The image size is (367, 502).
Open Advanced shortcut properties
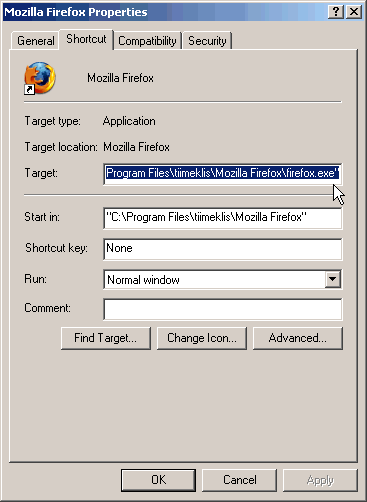pyautogui.click(x=298, y=338)
